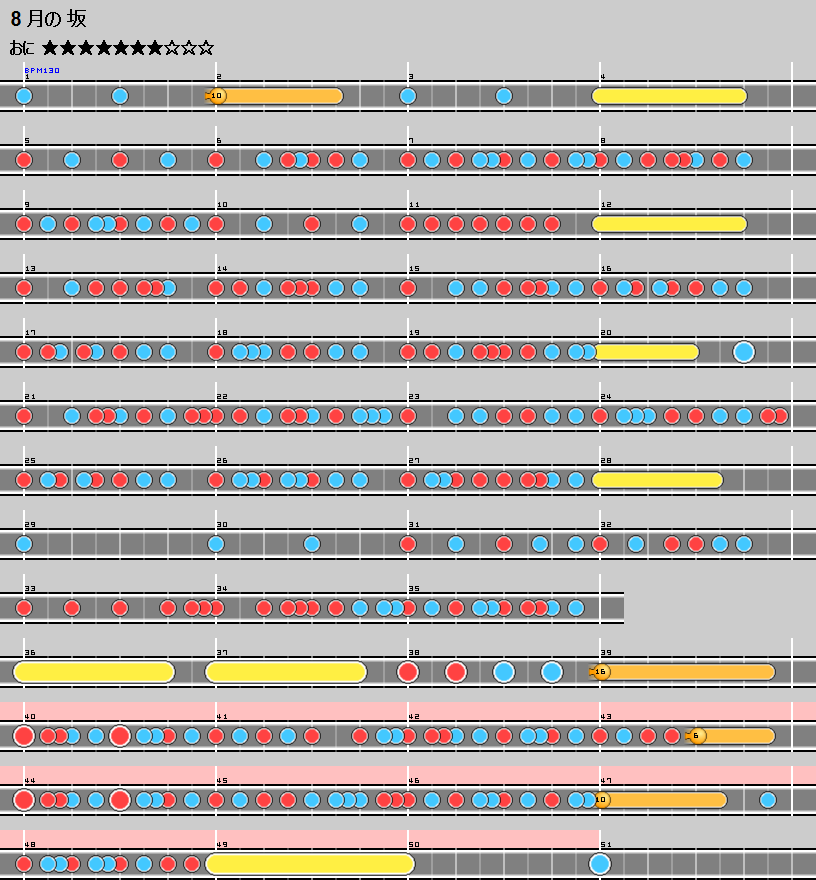Select the large blue note at measure 51
The width and height of the screenshot is (816, 880).
600,864
